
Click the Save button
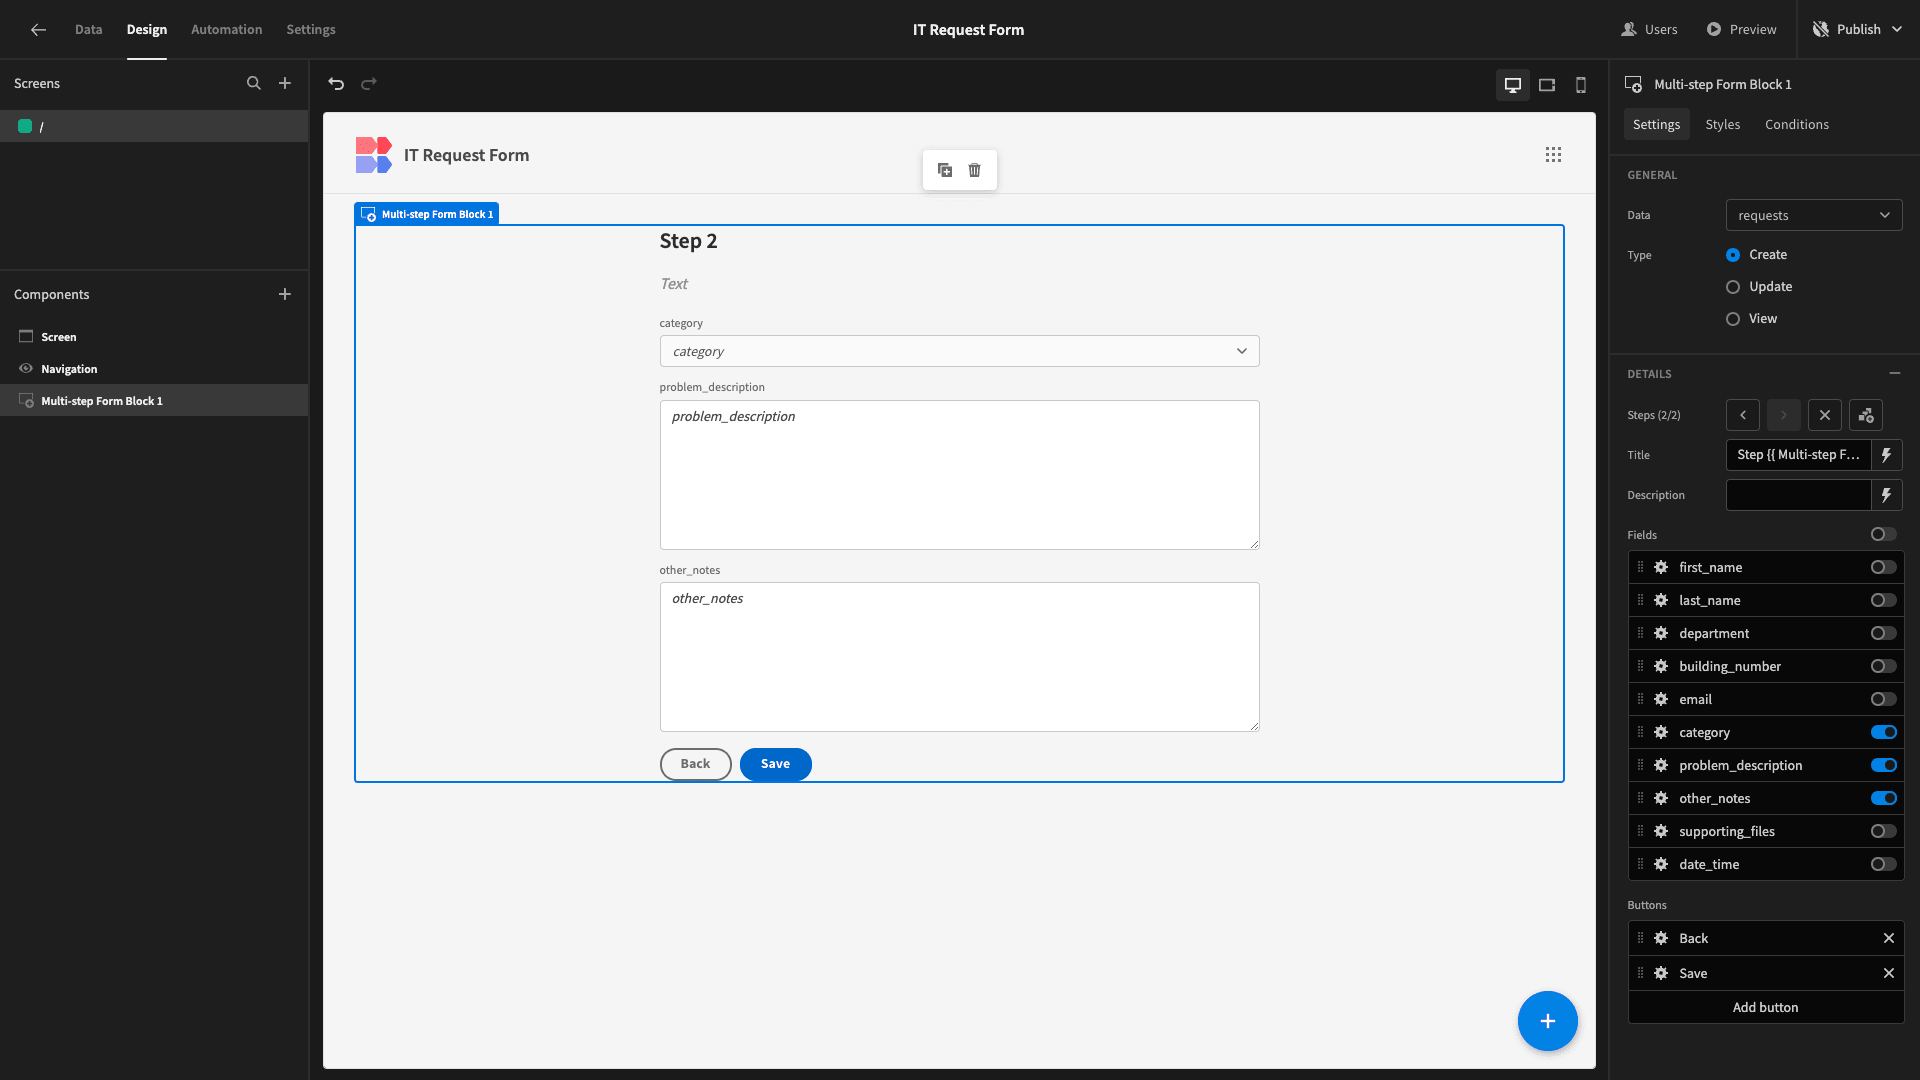click(775, 764)
